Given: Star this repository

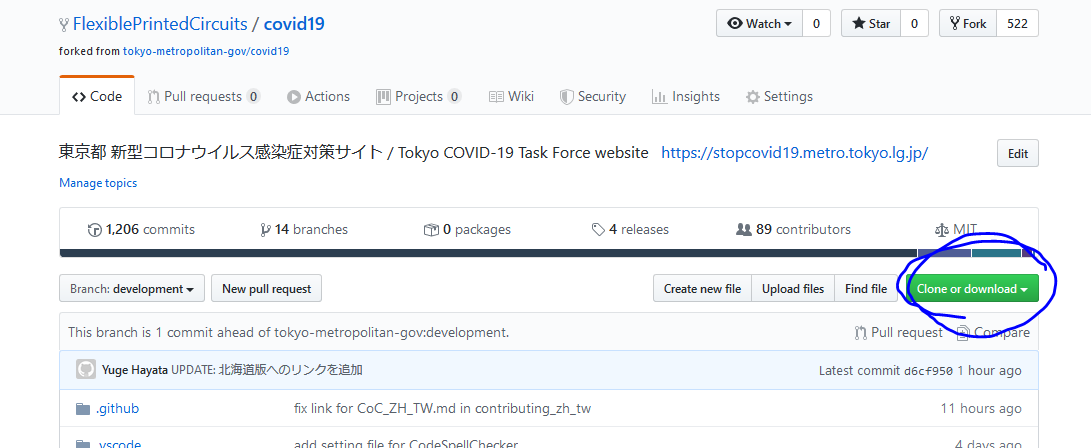Looking at the screenshot, I should [x=871, y=24].
